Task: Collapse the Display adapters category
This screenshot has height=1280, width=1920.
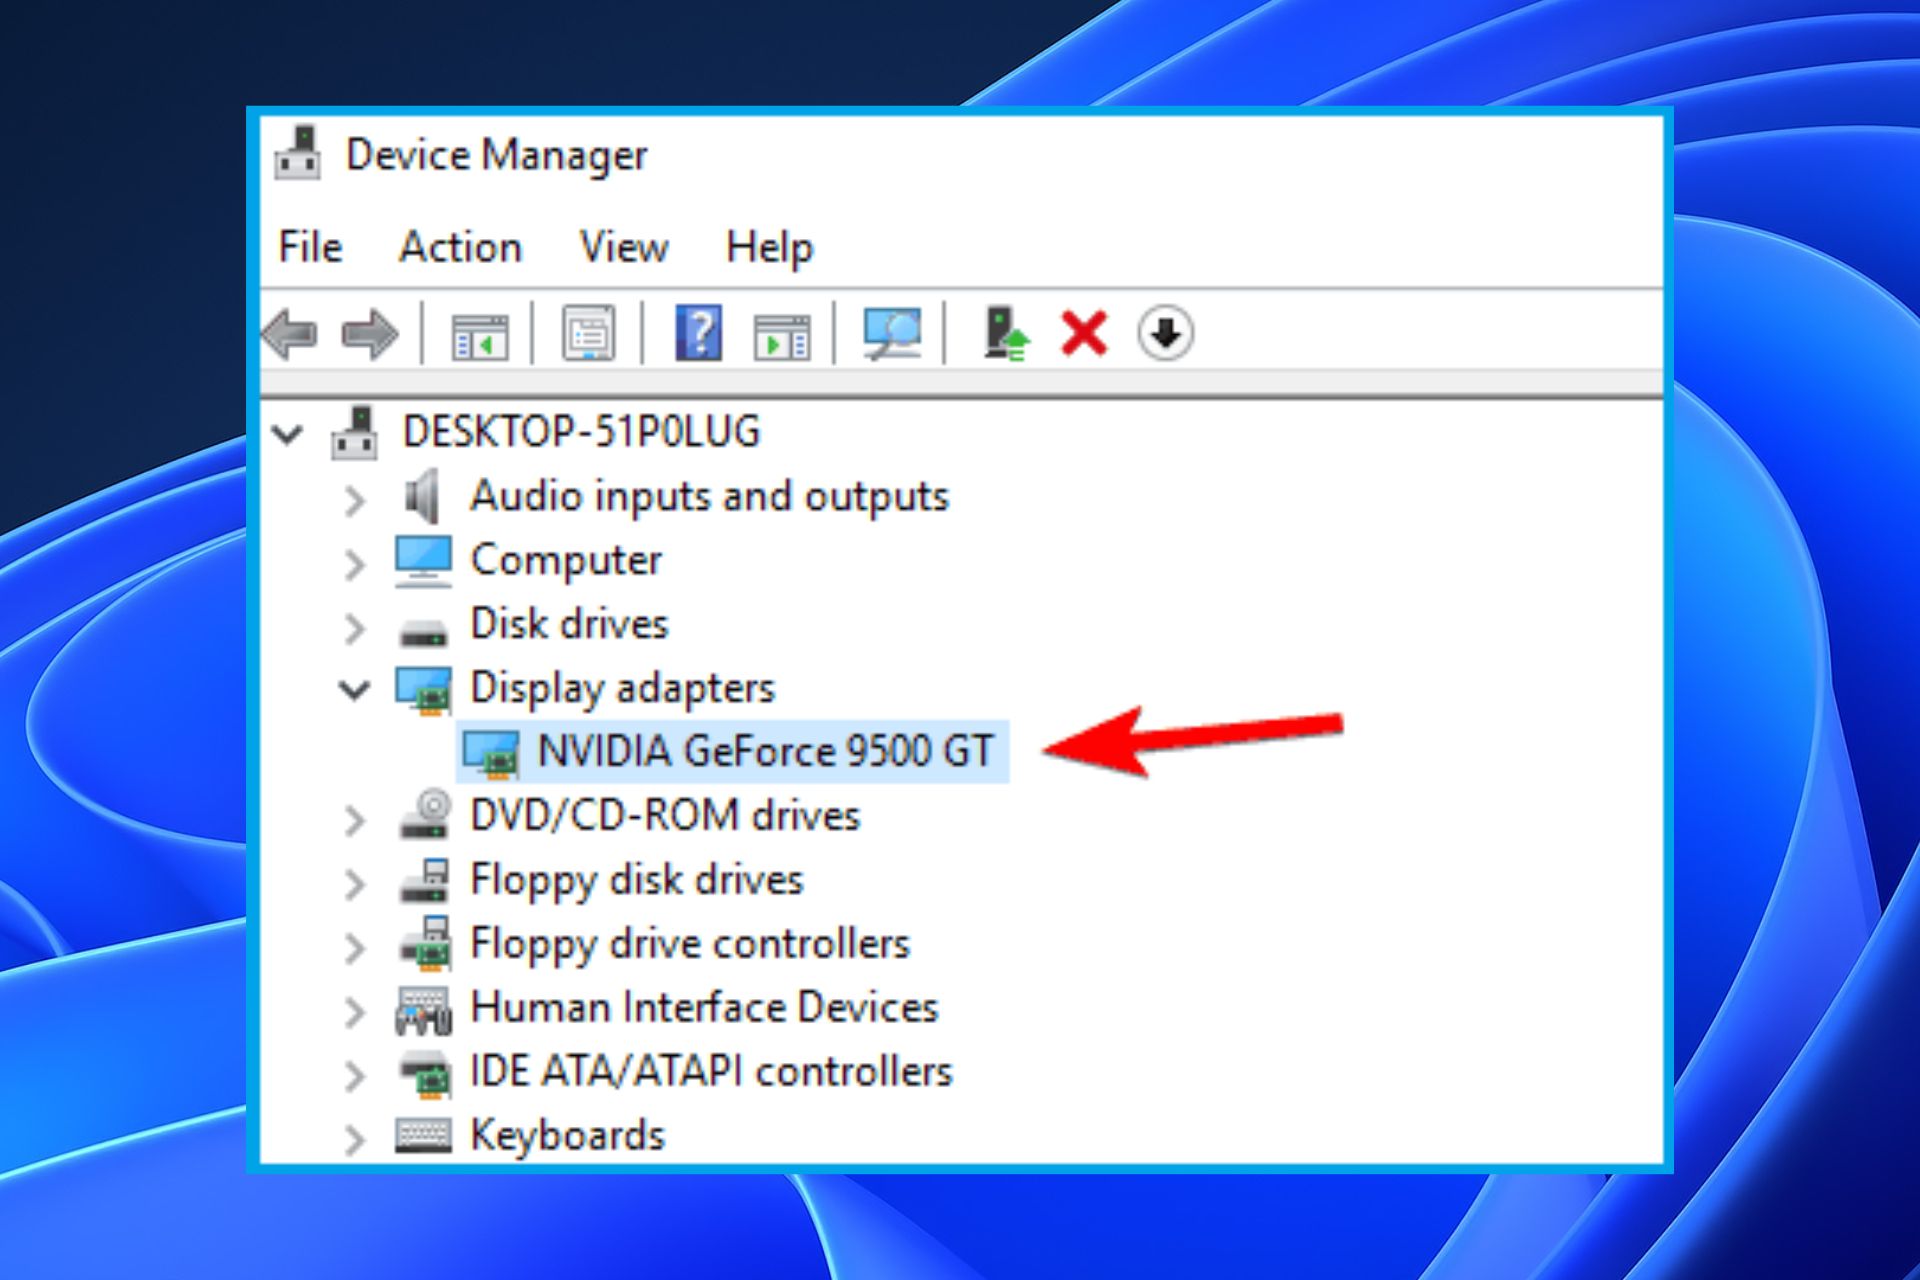Action: [x=354, y=689]
